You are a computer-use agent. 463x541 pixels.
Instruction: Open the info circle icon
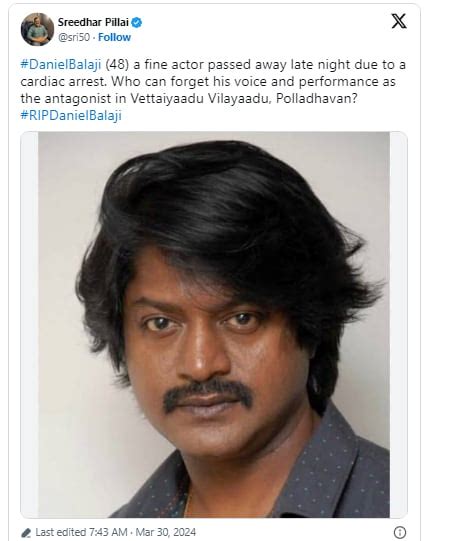400,532
